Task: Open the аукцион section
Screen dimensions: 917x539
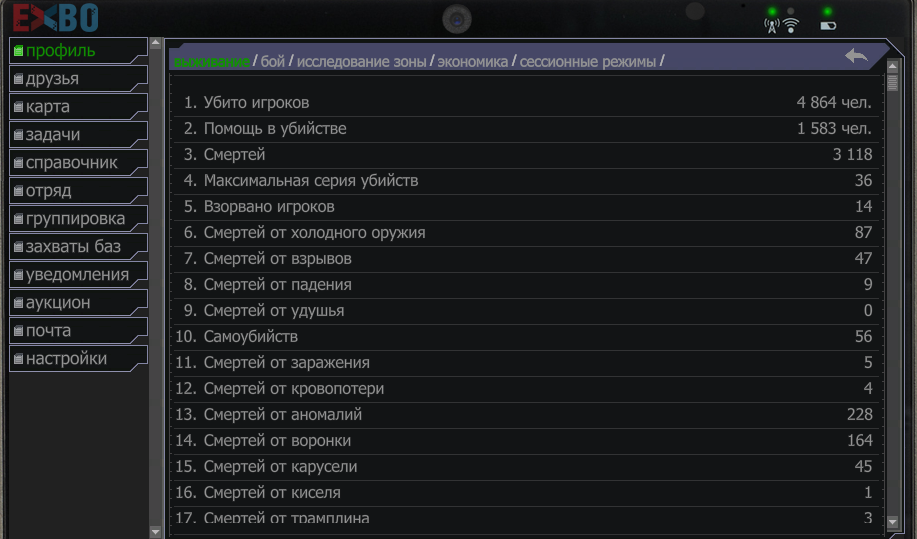Action: pos(78,303)
